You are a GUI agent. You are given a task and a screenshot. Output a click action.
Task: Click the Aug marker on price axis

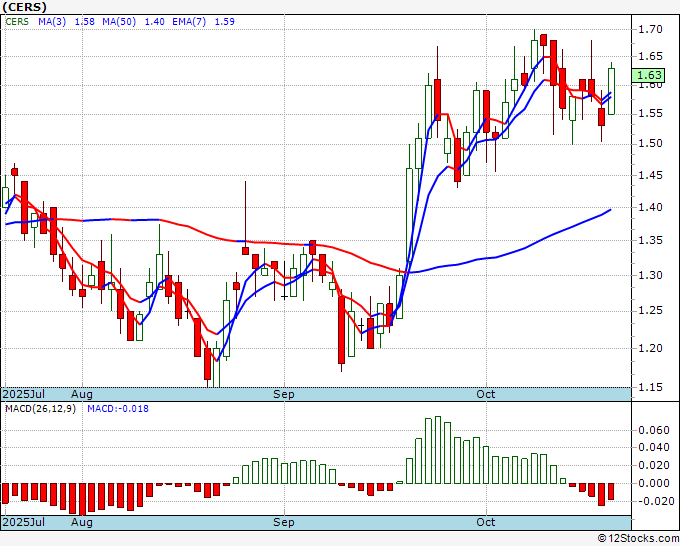(x=81, y=394)
